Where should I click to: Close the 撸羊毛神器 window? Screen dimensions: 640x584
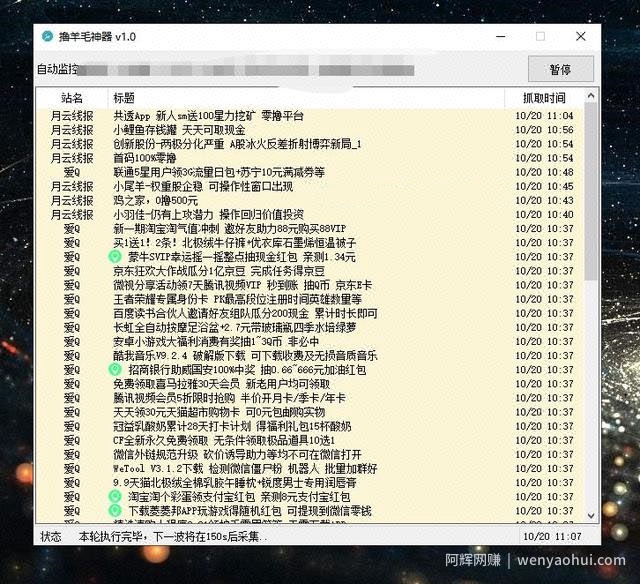[x=580, y=37]
